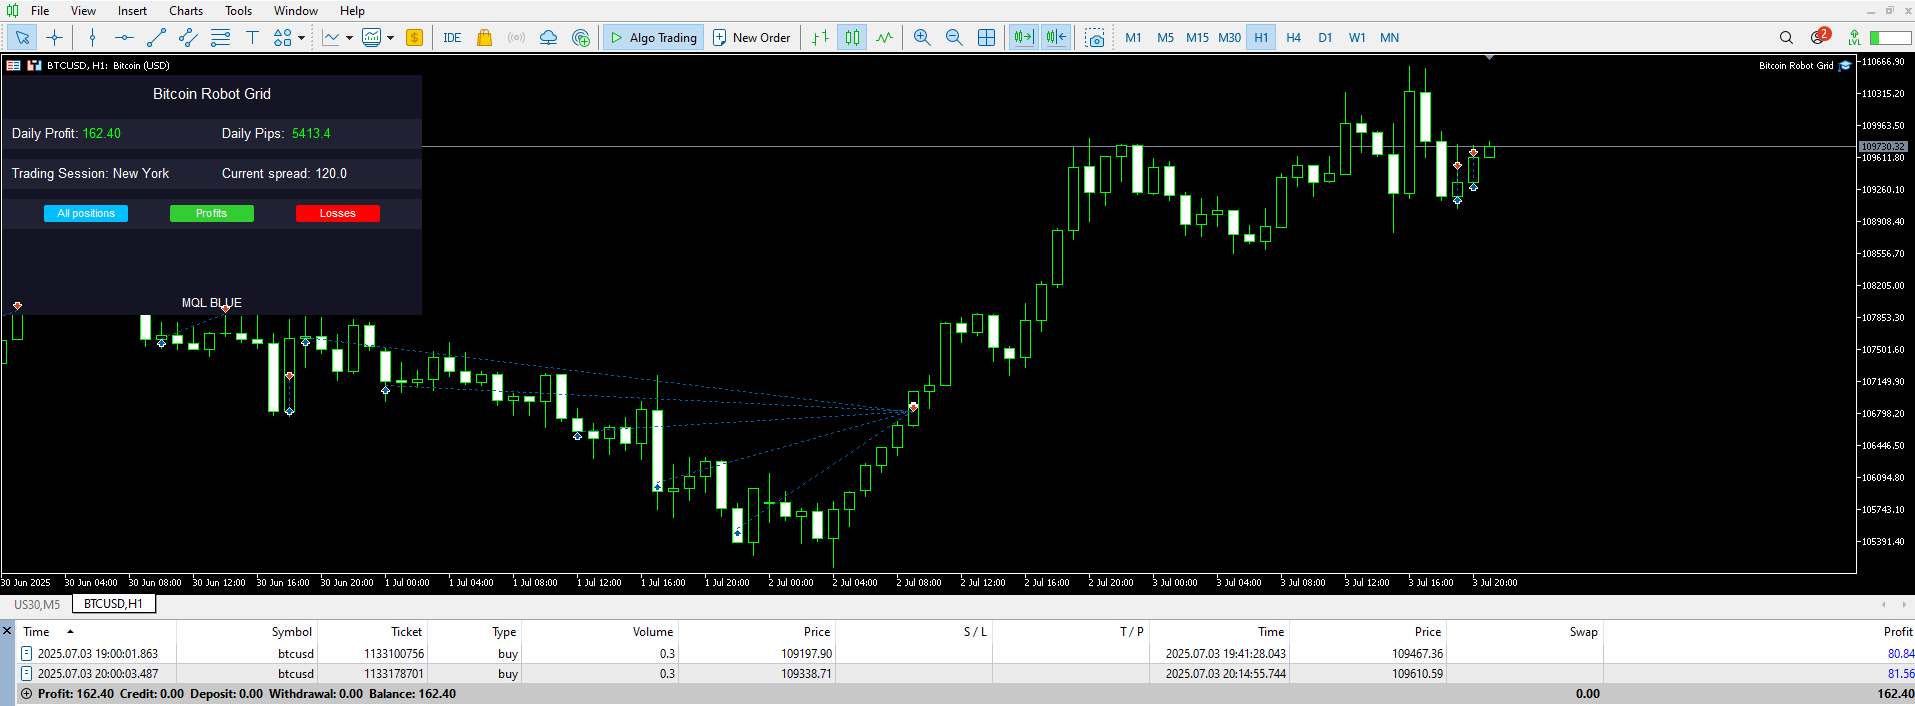The height and width of the screenshot is (706, 1915).
Task: Open the Window menu
Action: click(296, 11)
